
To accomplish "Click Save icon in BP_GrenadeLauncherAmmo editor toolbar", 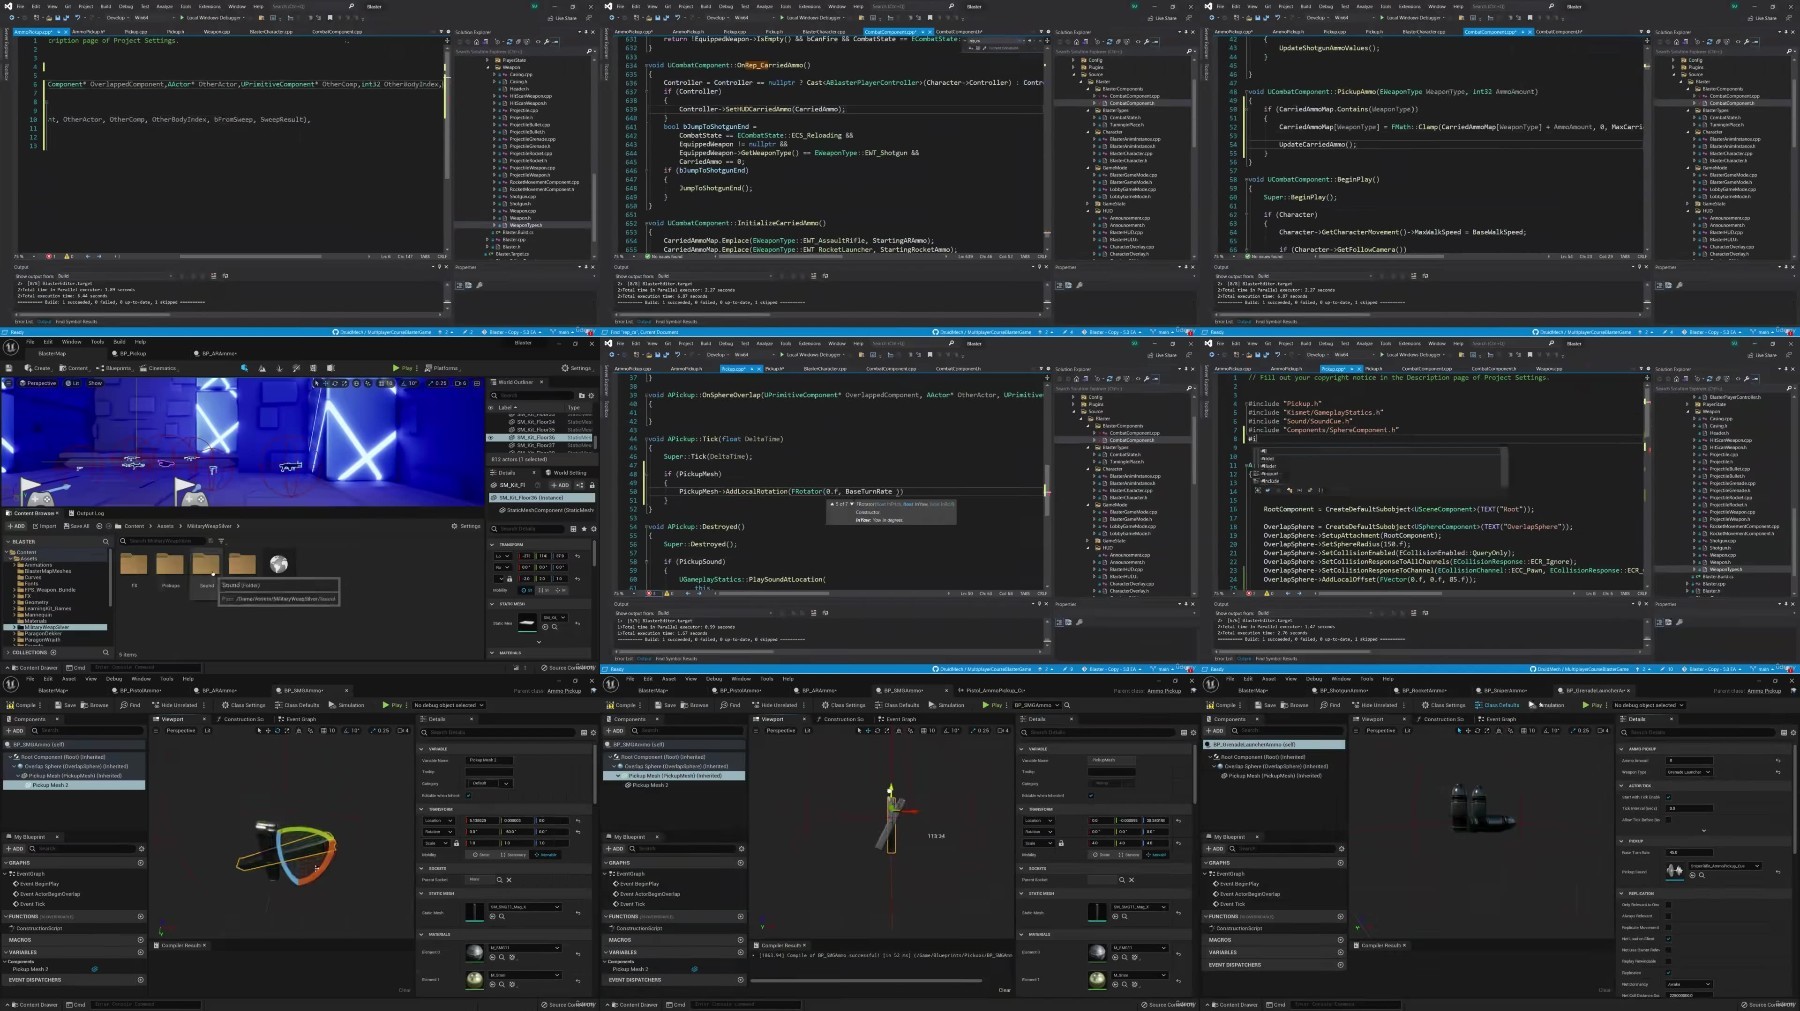I will [x=1258, y=705].
